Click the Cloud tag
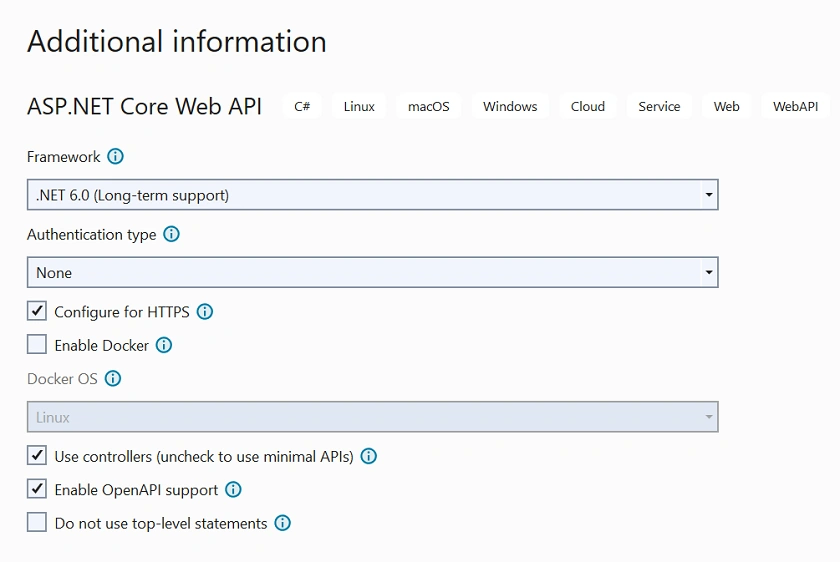The height and width of the screenshot is (562, 840). 588,106
